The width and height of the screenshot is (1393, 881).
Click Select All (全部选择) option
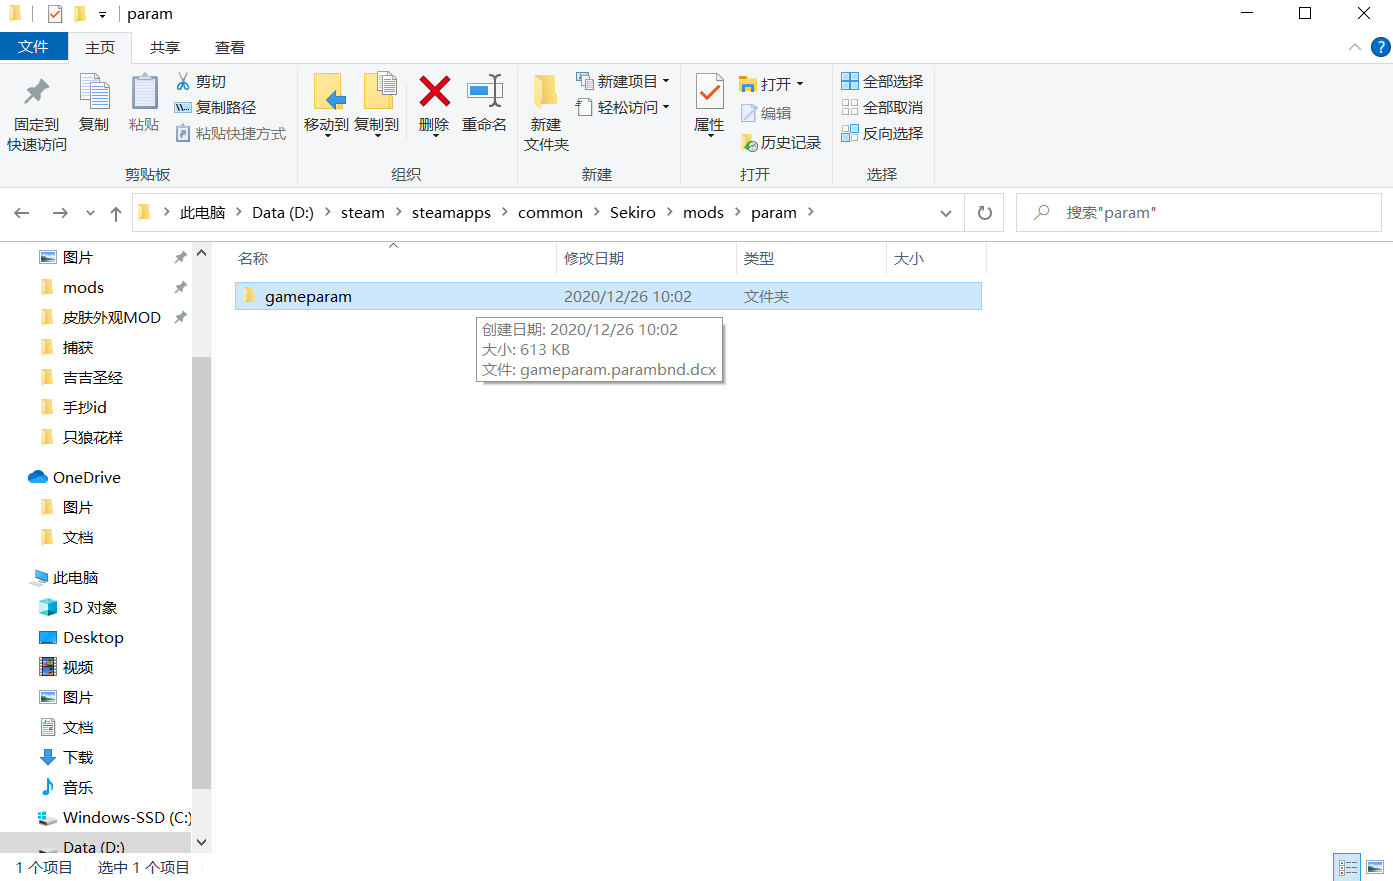point(882,81)
